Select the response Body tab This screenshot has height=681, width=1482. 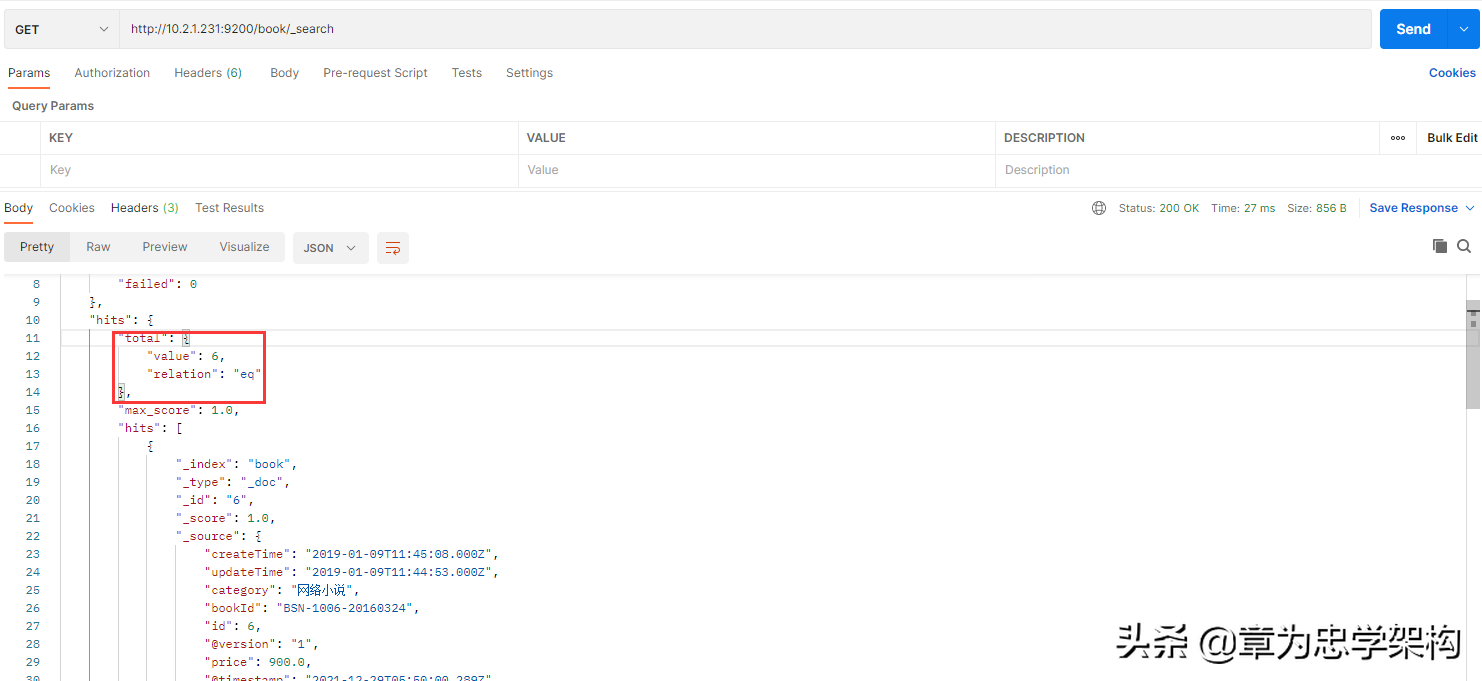coord(19,208)
